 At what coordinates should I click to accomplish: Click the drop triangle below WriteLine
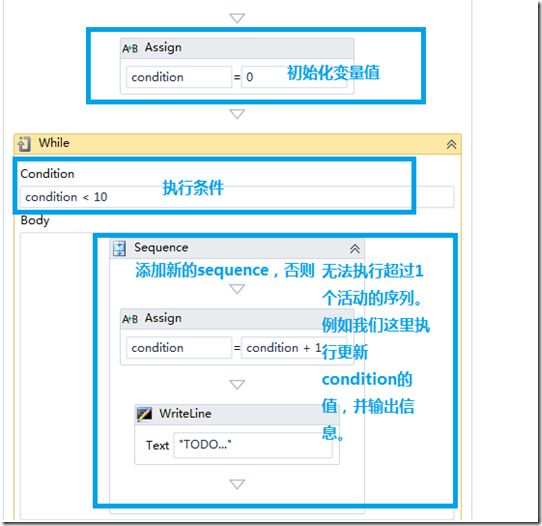237,484
